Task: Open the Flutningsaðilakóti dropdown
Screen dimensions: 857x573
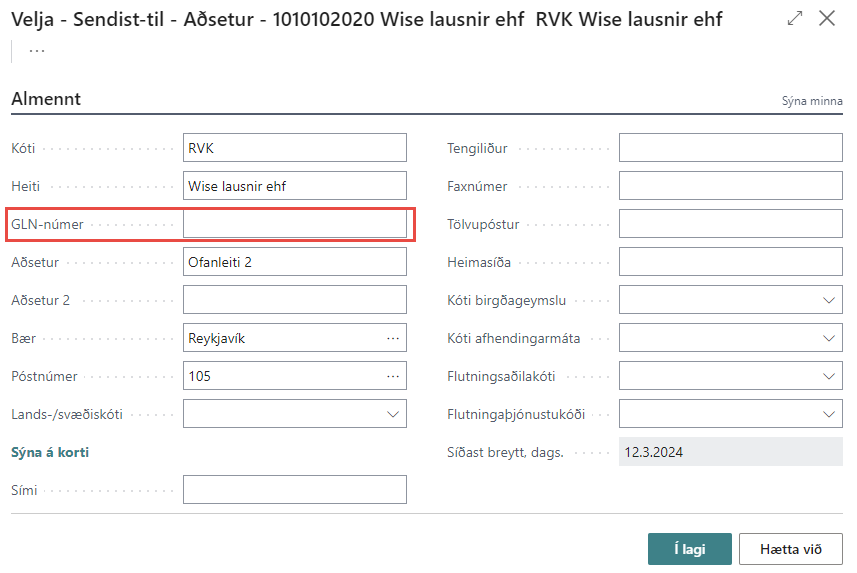Action: coord(829,376)
